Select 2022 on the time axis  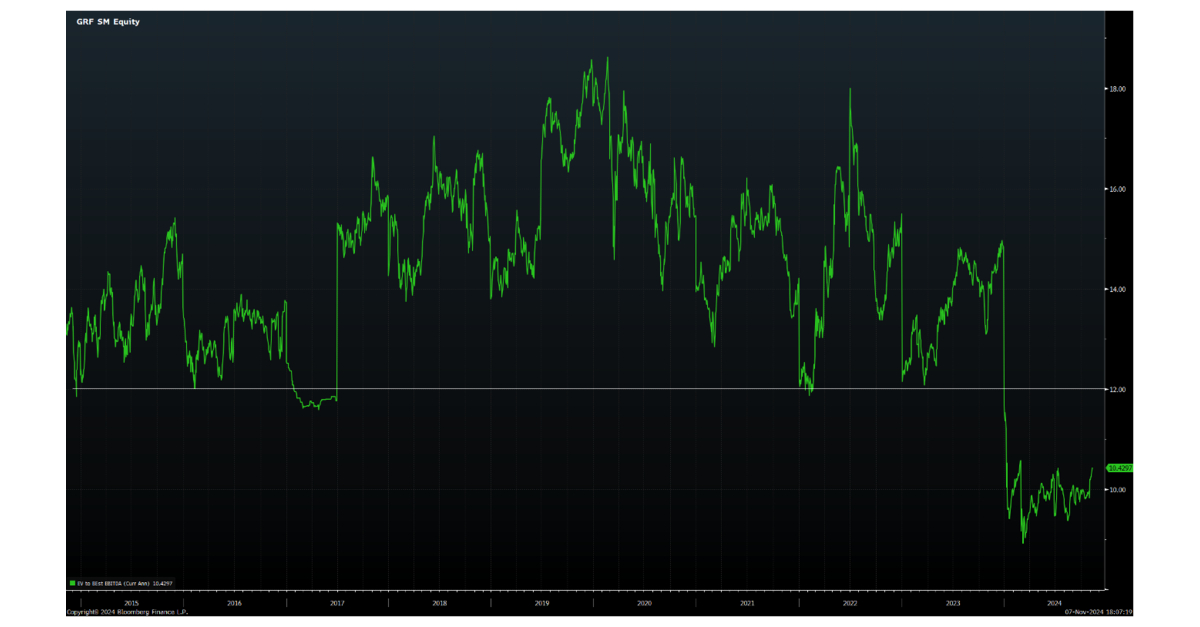(x=850, y=603)
